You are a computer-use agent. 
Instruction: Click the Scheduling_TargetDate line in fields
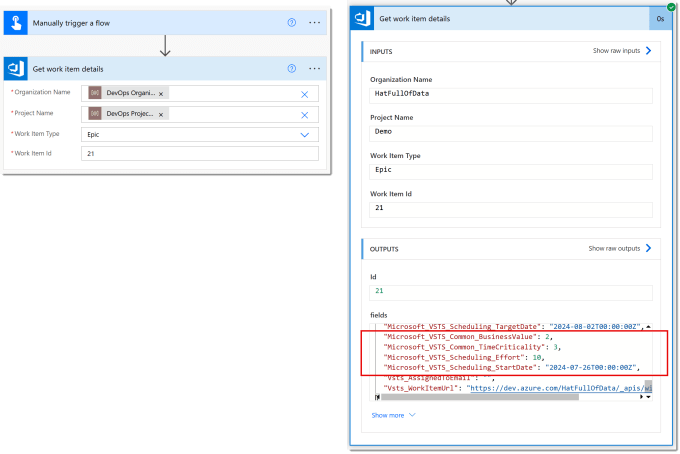coord(514,327)
